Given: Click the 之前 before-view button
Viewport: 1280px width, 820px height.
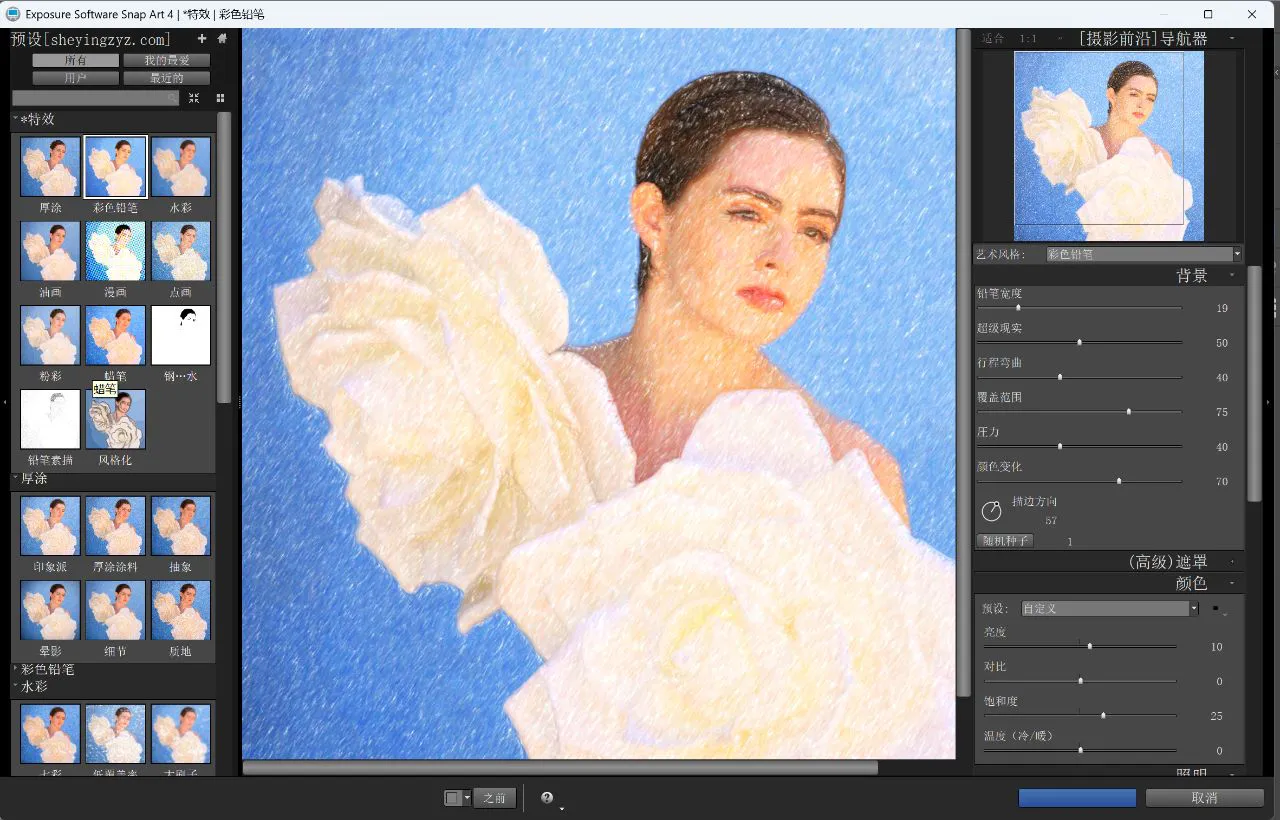Looking at the screenshot, I should coord(495,798).
